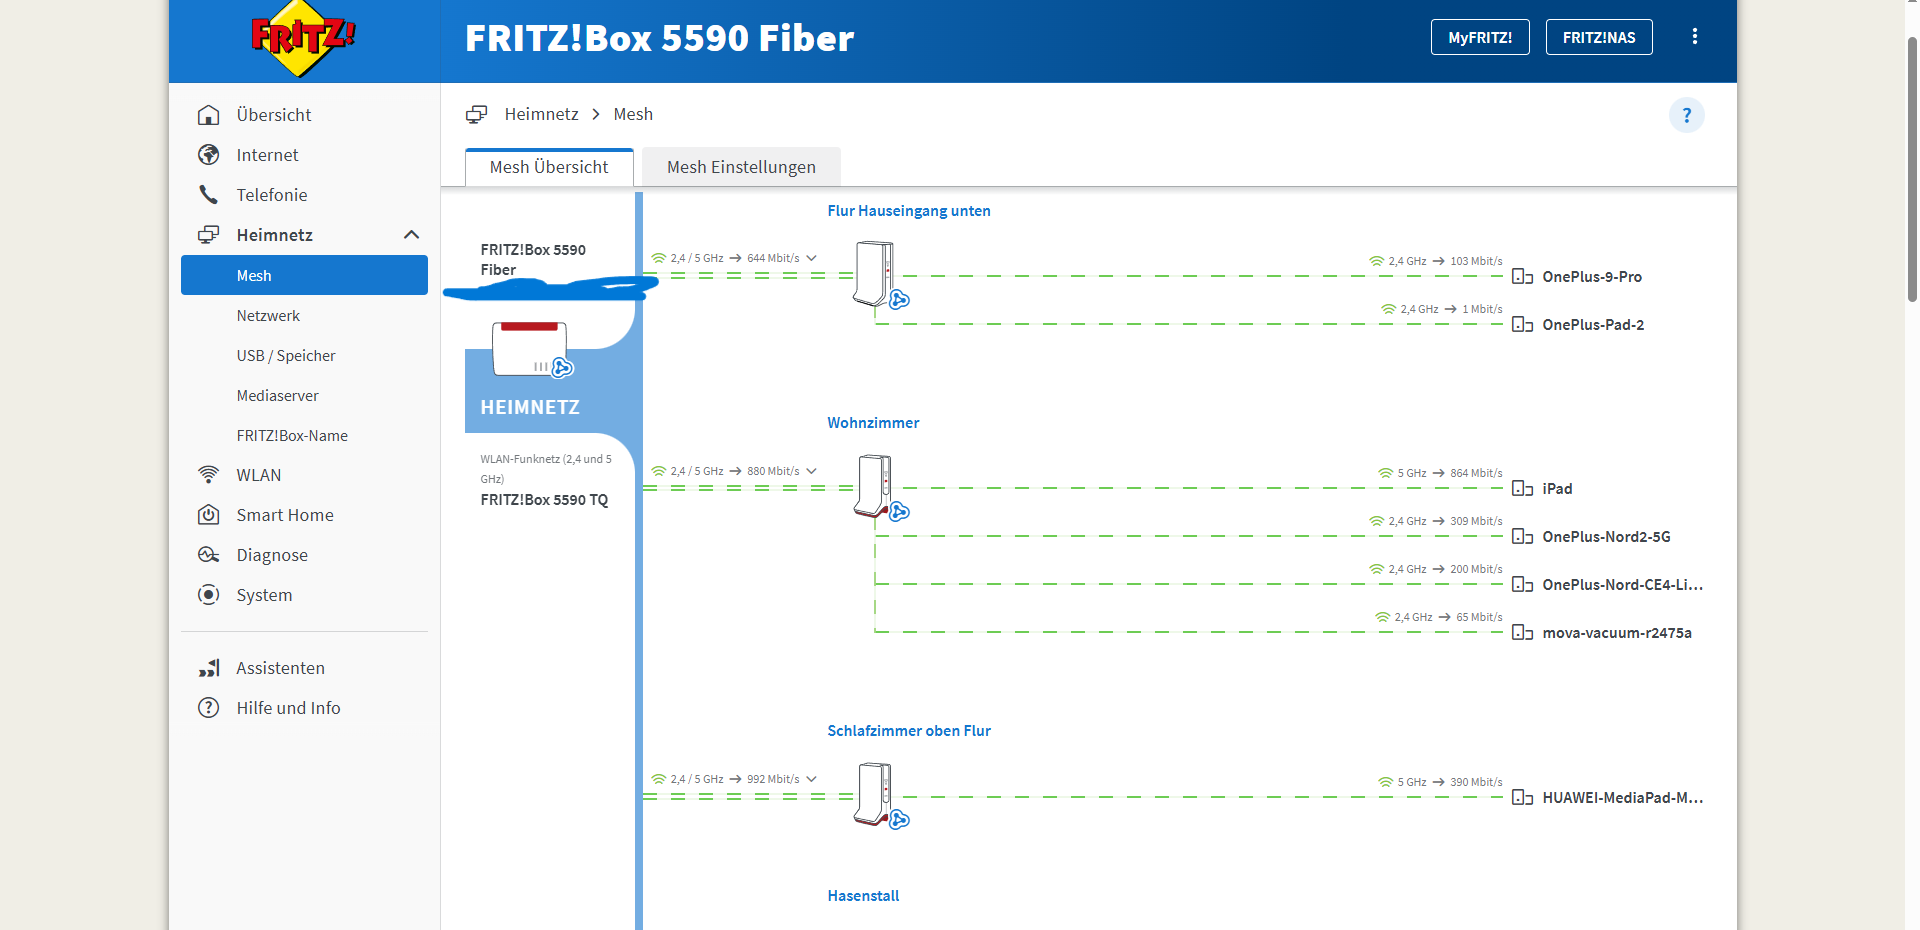1920x930 pixels.
Task: Click the device icon beside OnePlus-Nord2-5G
Action: [1522, 537]
